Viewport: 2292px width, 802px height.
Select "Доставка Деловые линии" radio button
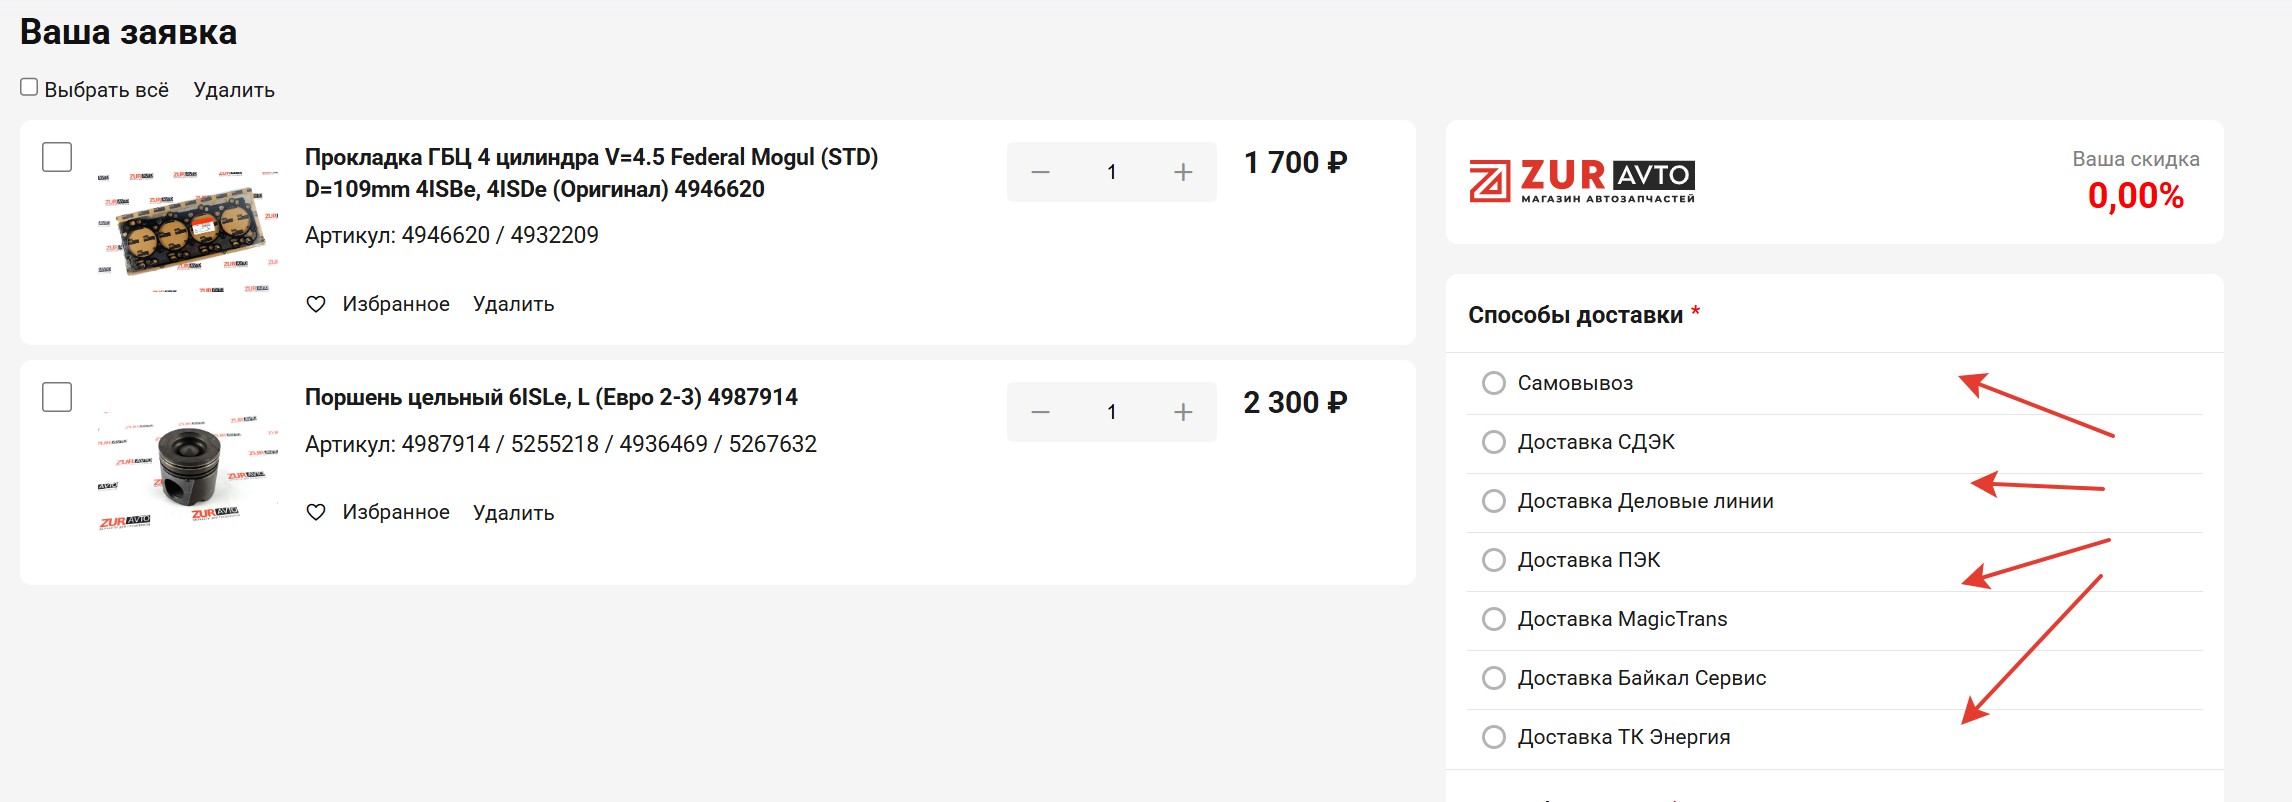pos(1493,501)
